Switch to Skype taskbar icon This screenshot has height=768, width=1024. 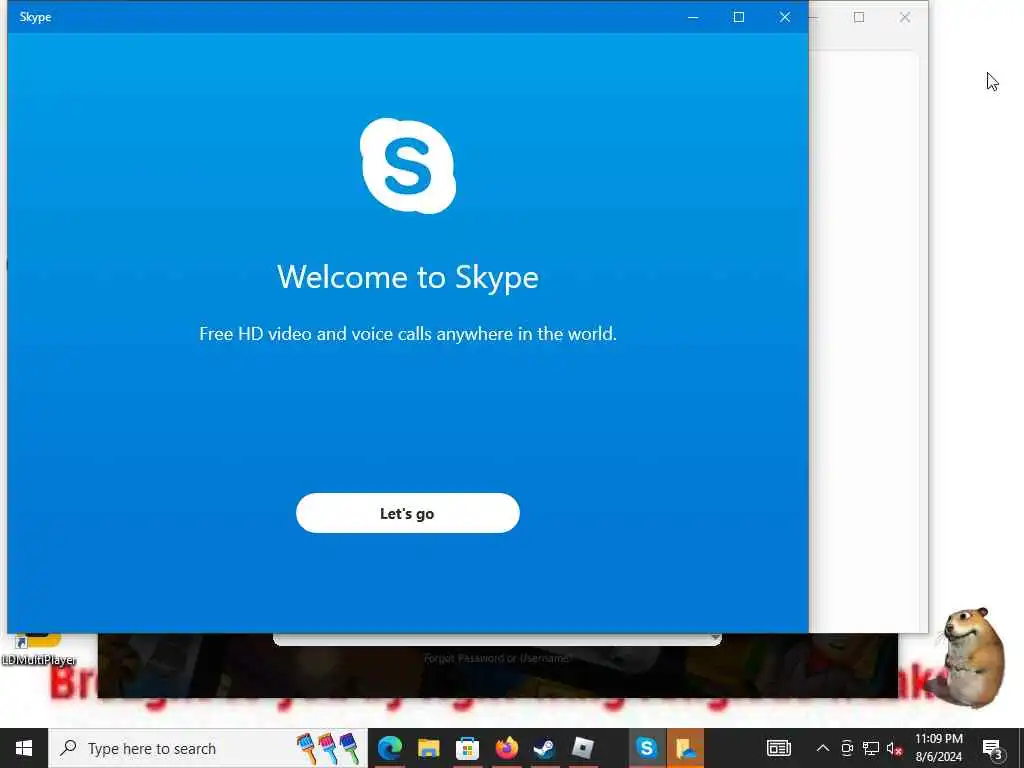[x=646, y=748]
